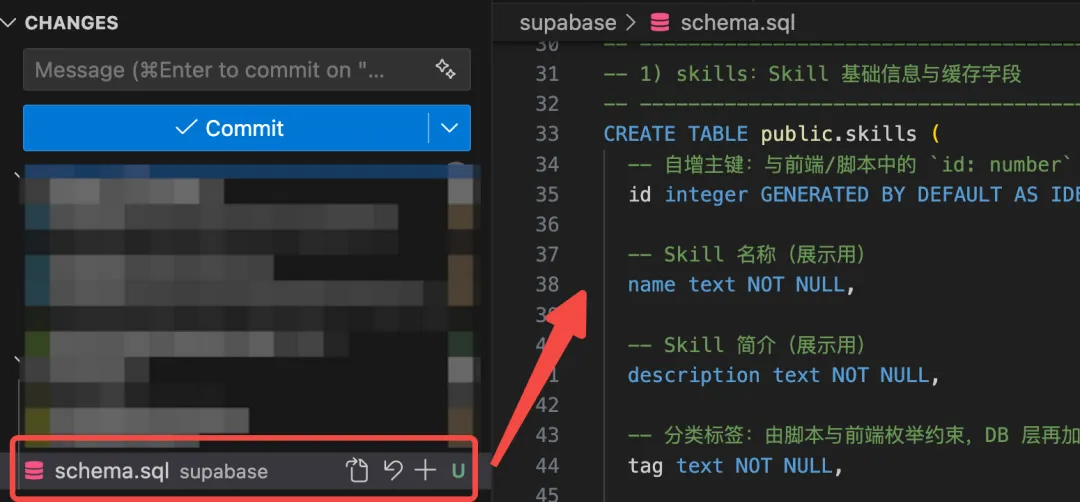Click the pink database icon in changes list
This screenshot has height=502, width=1080.
34,471
